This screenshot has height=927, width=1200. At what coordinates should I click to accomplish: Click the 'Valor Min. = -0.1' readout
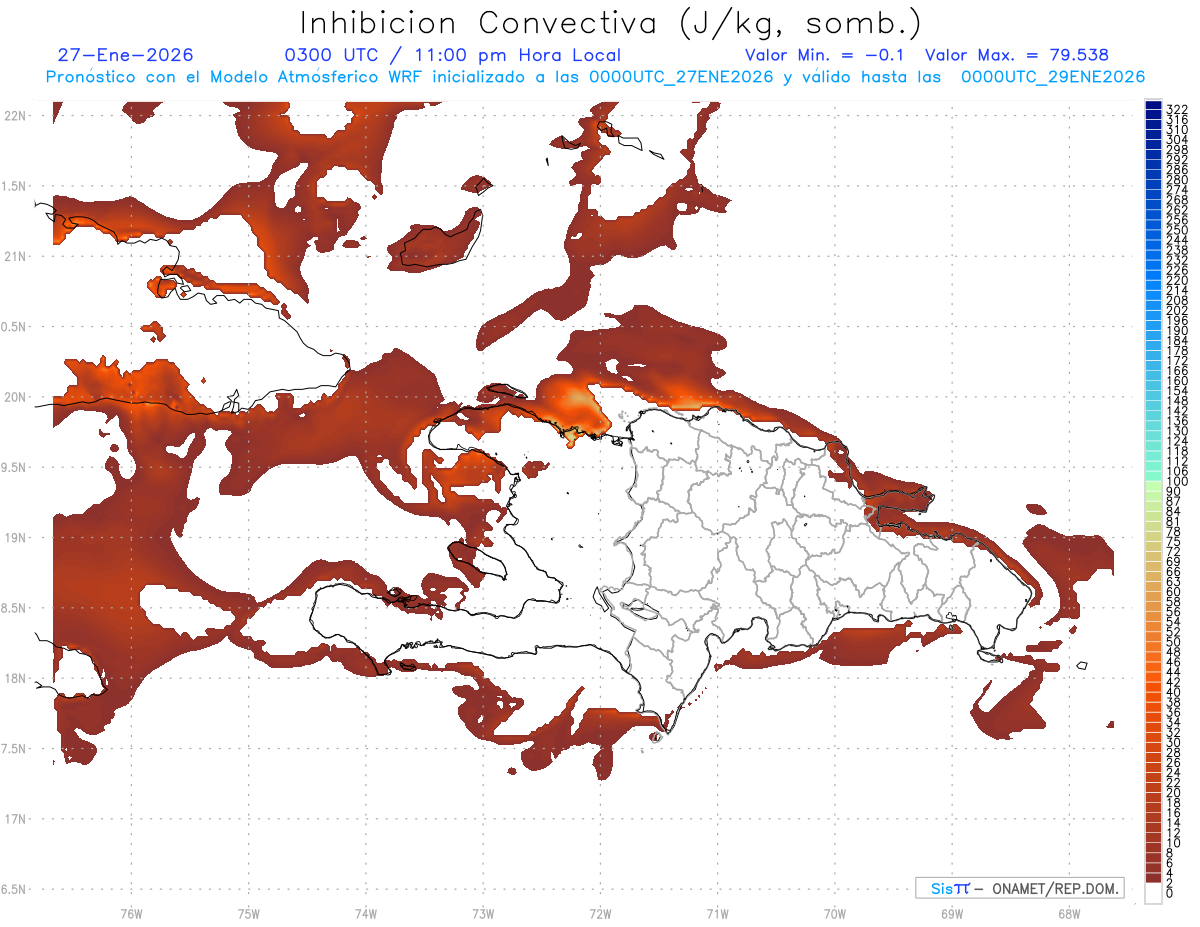[825, 56]
